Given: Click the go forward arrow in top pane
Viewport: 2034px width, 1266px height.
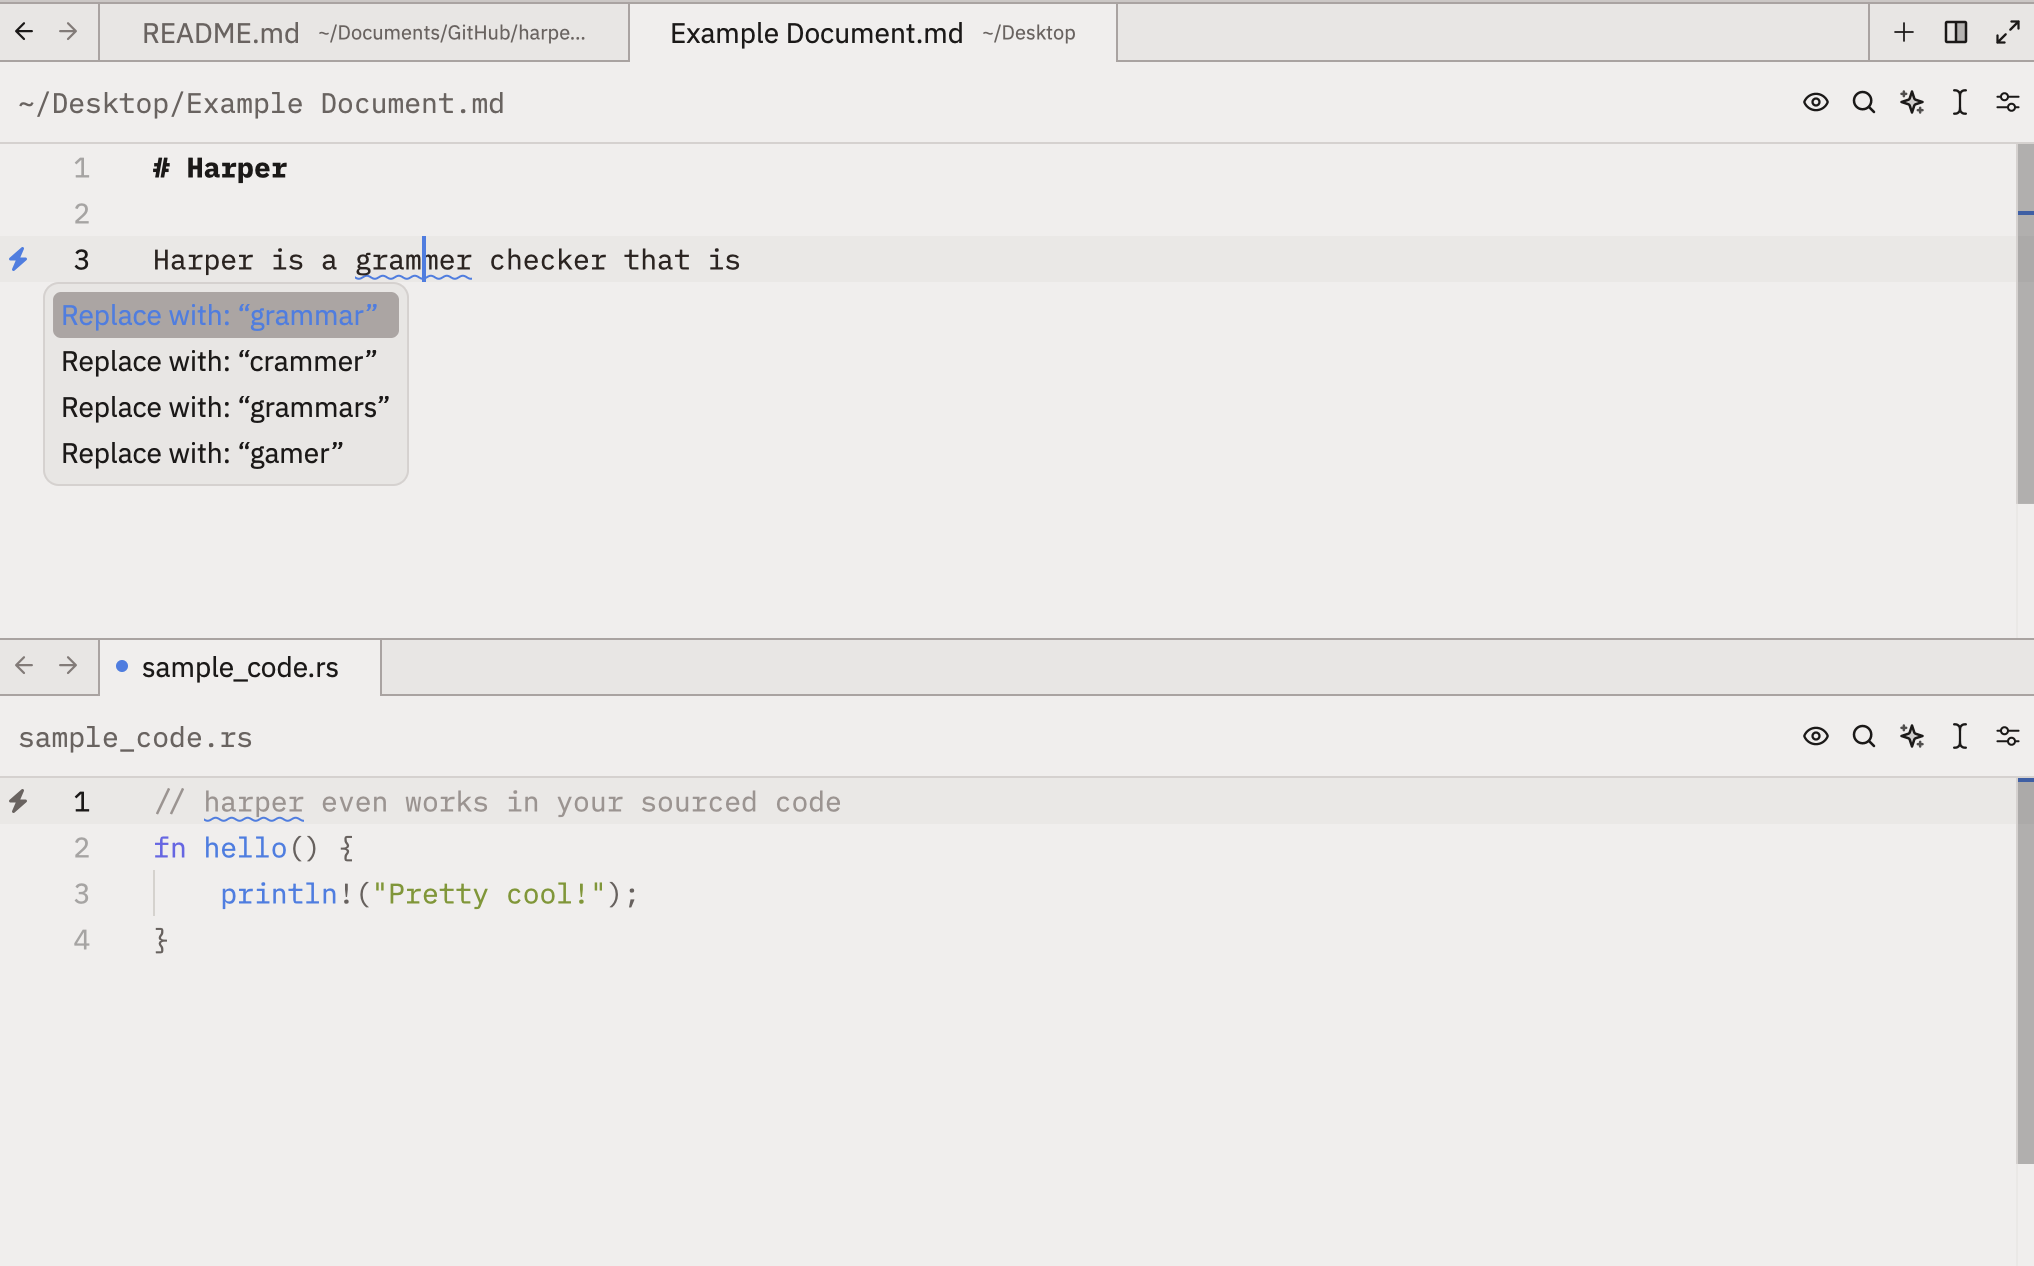Looking at the screenshot, I should click(x=68, y=32).
